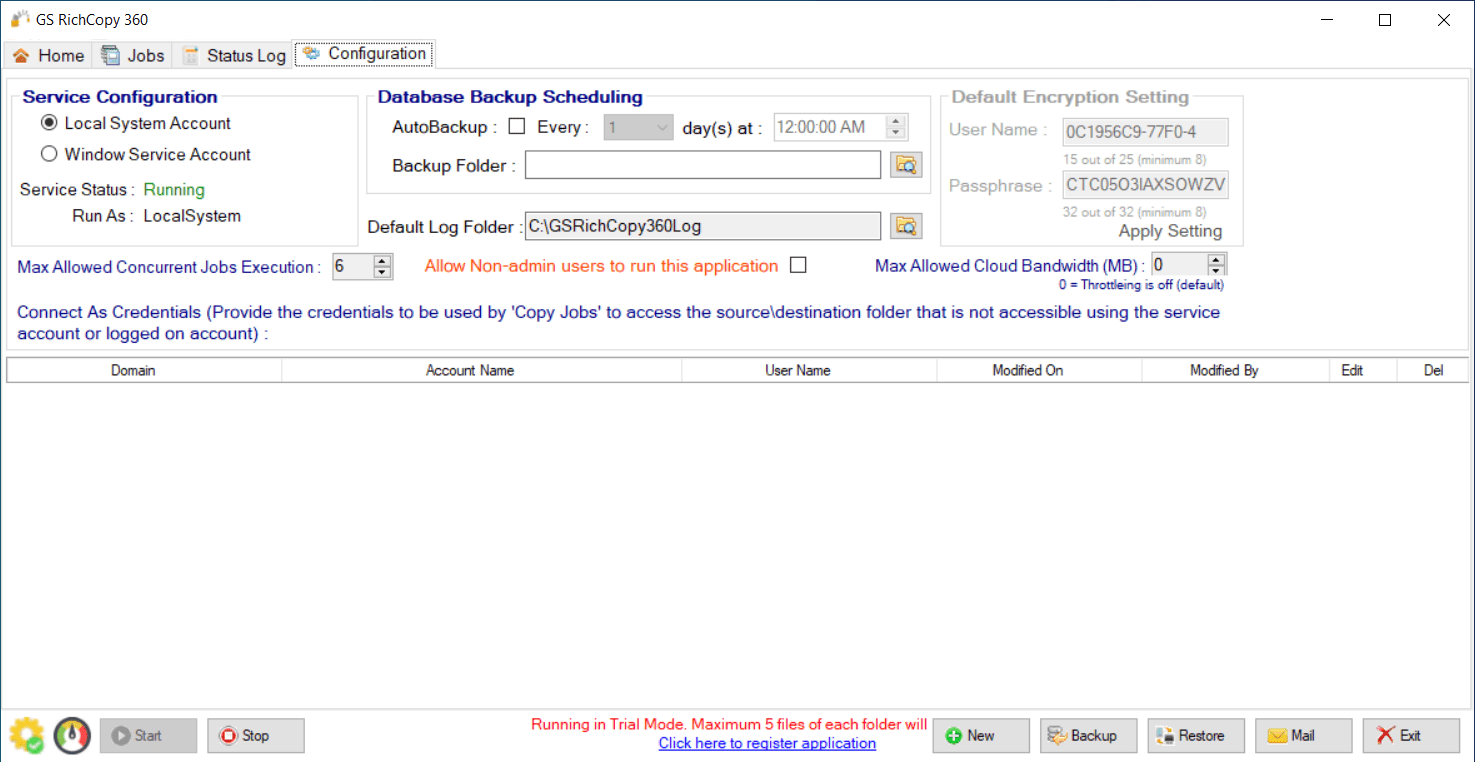This screenshot has width=1475, height=762.
Task: Open the Every day(s) interval dropdown
Action: (639, 128)
